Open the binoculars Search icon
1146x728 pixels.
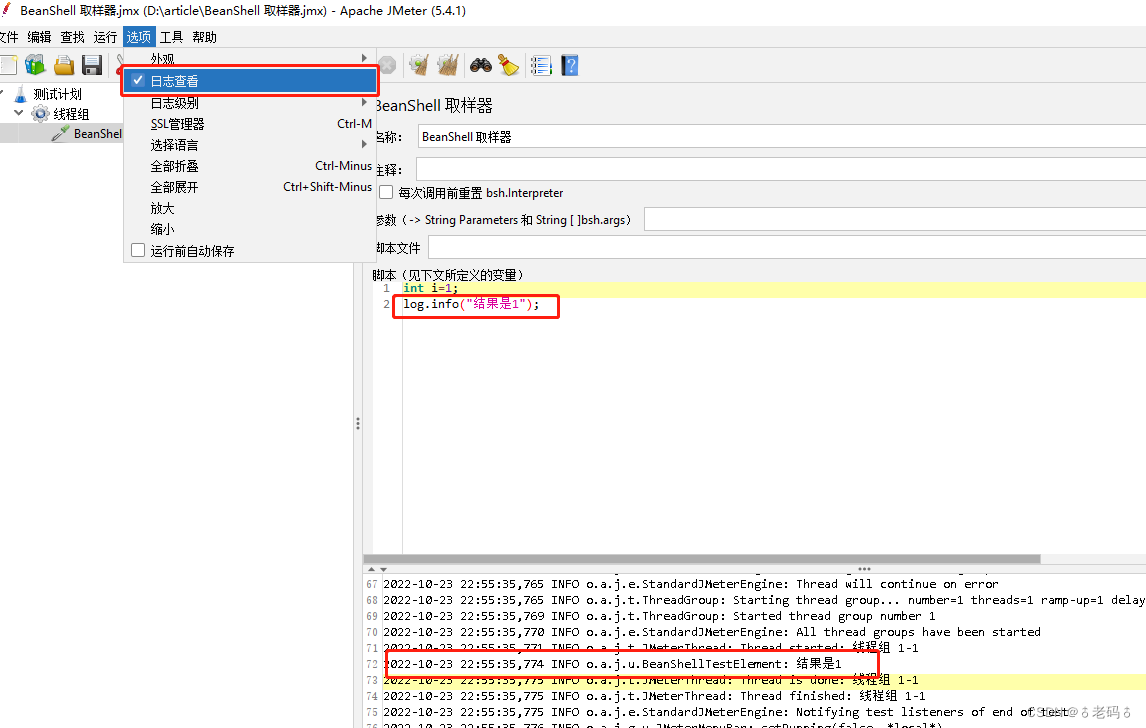[x=480, y=64]
